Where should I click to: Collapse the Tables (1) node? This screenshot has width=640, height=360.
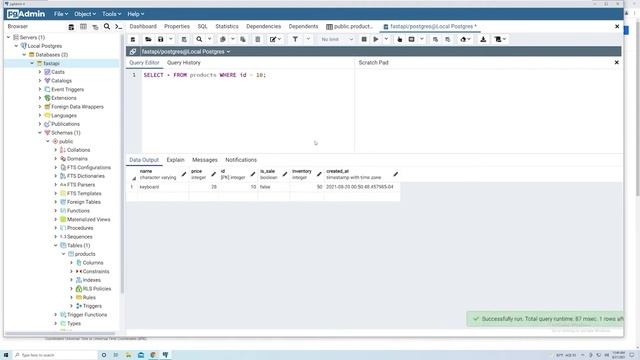(56, 245)
